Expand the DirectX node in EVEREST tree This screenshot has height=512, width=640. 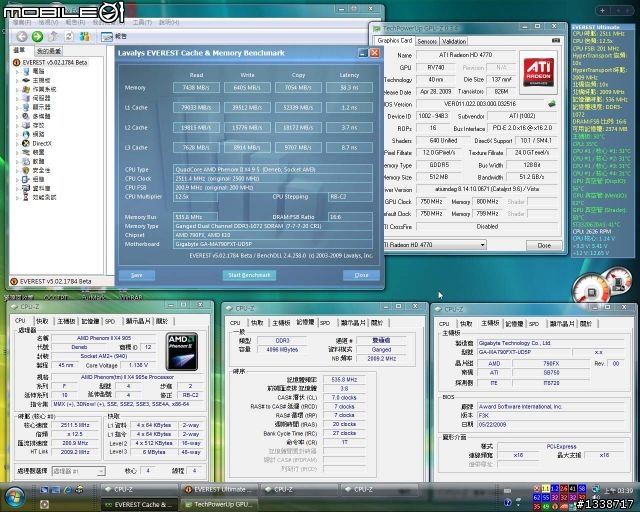17,143
